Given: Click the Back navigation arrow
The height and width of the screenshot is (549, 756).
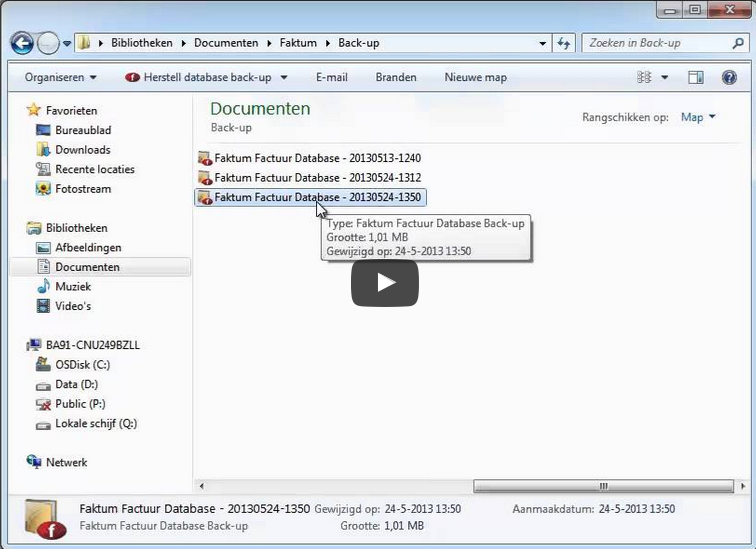Looking at the screenshot, I should pos(22,43).
